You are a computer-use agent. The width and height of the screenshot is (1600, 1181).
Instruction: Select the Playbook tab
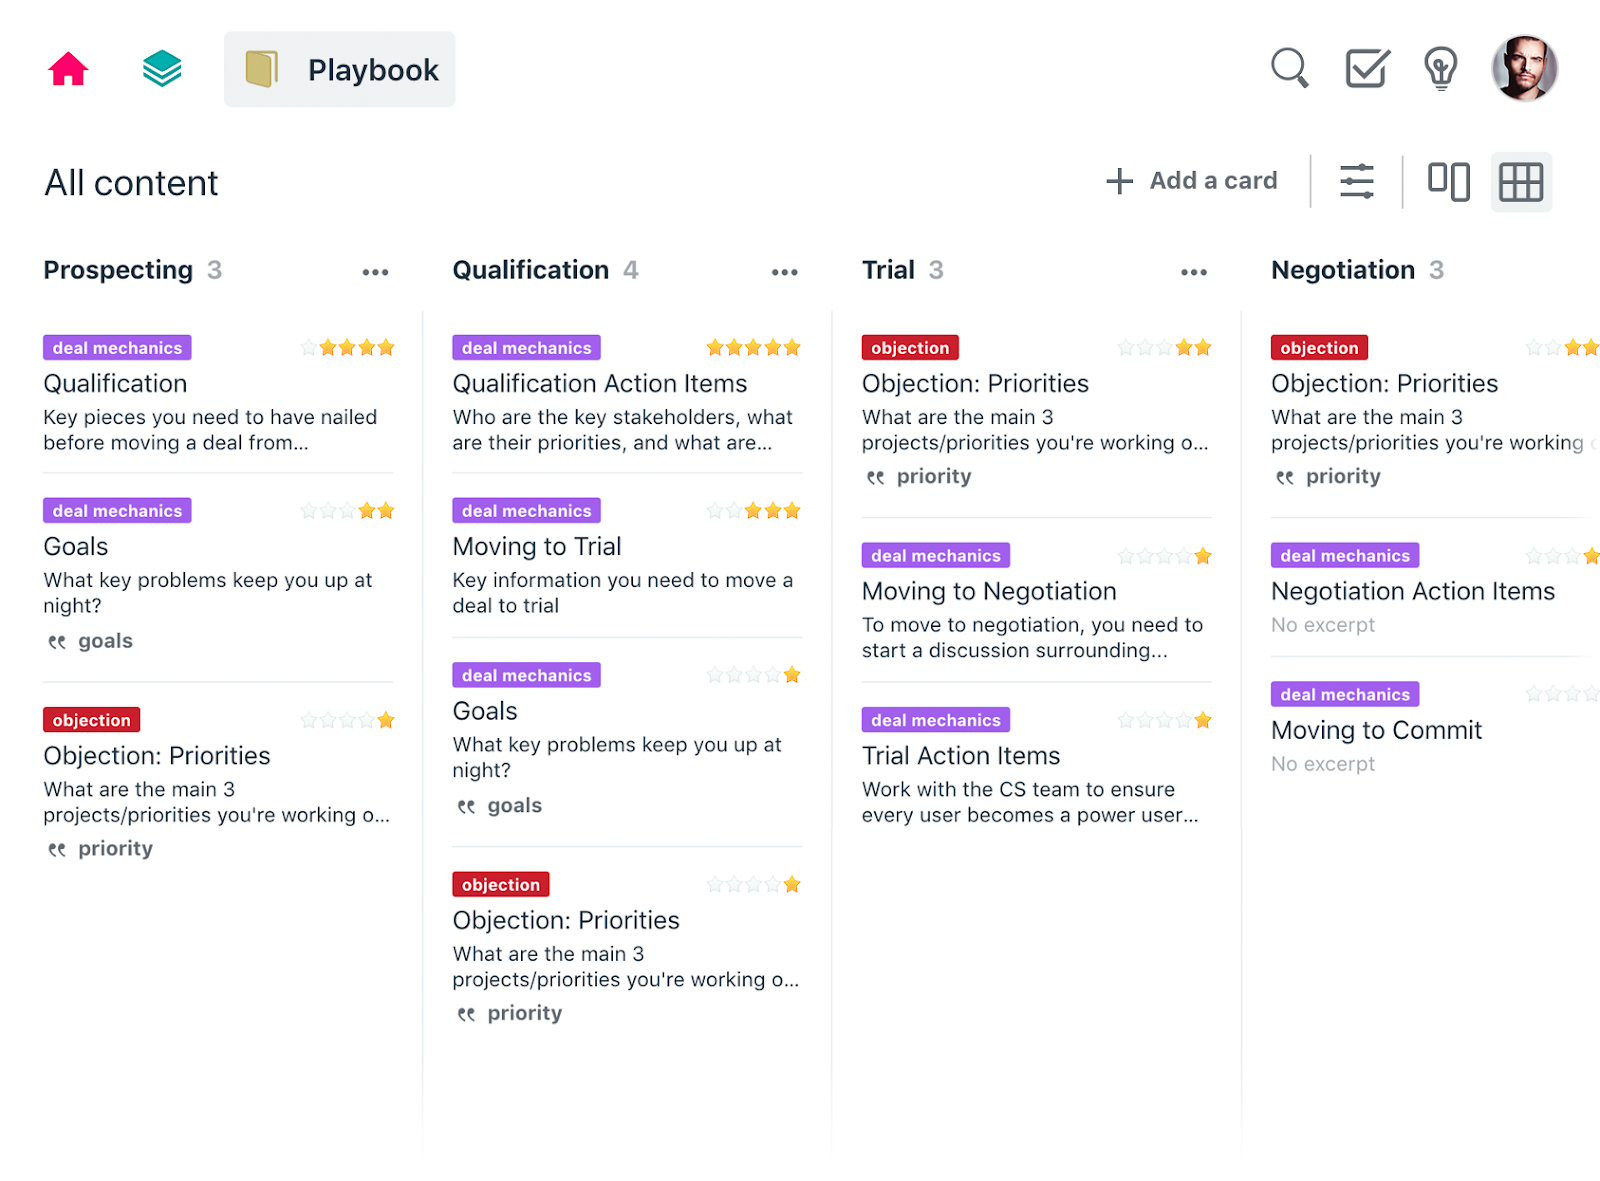pos(340,70)
